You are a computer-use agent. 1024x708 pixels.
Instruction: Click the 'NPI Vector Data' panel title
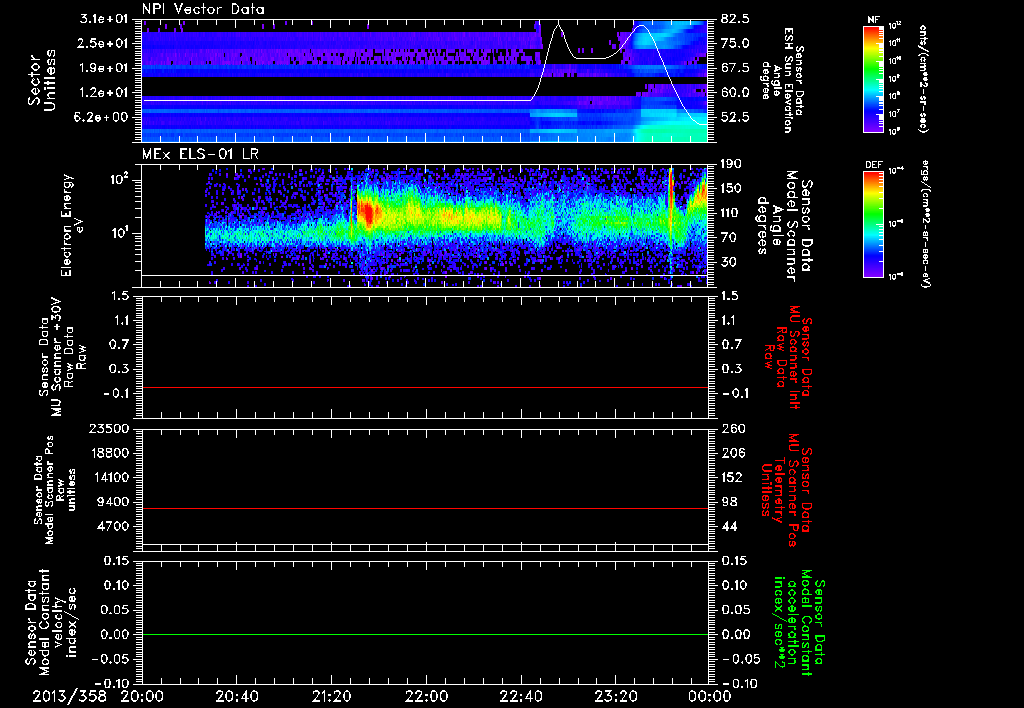tap(203, 9)
